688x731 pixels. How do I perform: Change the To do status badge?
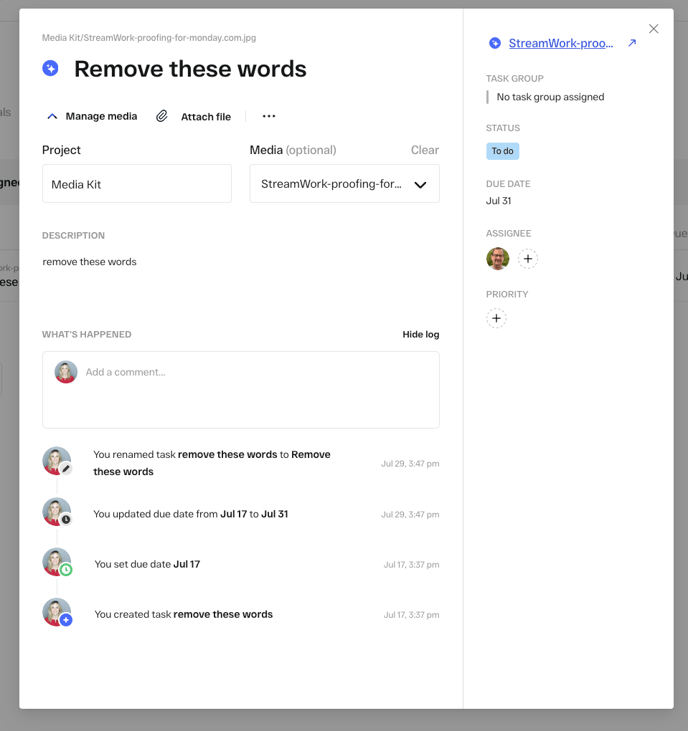[502, 151]
